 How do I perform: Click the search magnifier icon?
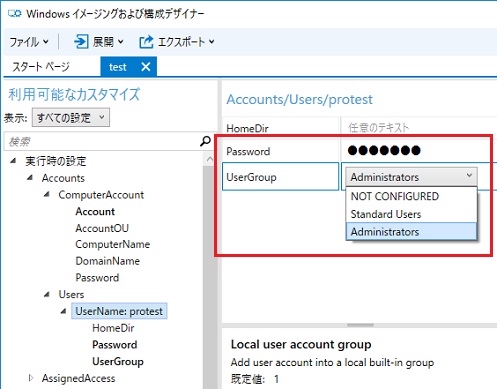pyautogui.click(x=205, y=141)
